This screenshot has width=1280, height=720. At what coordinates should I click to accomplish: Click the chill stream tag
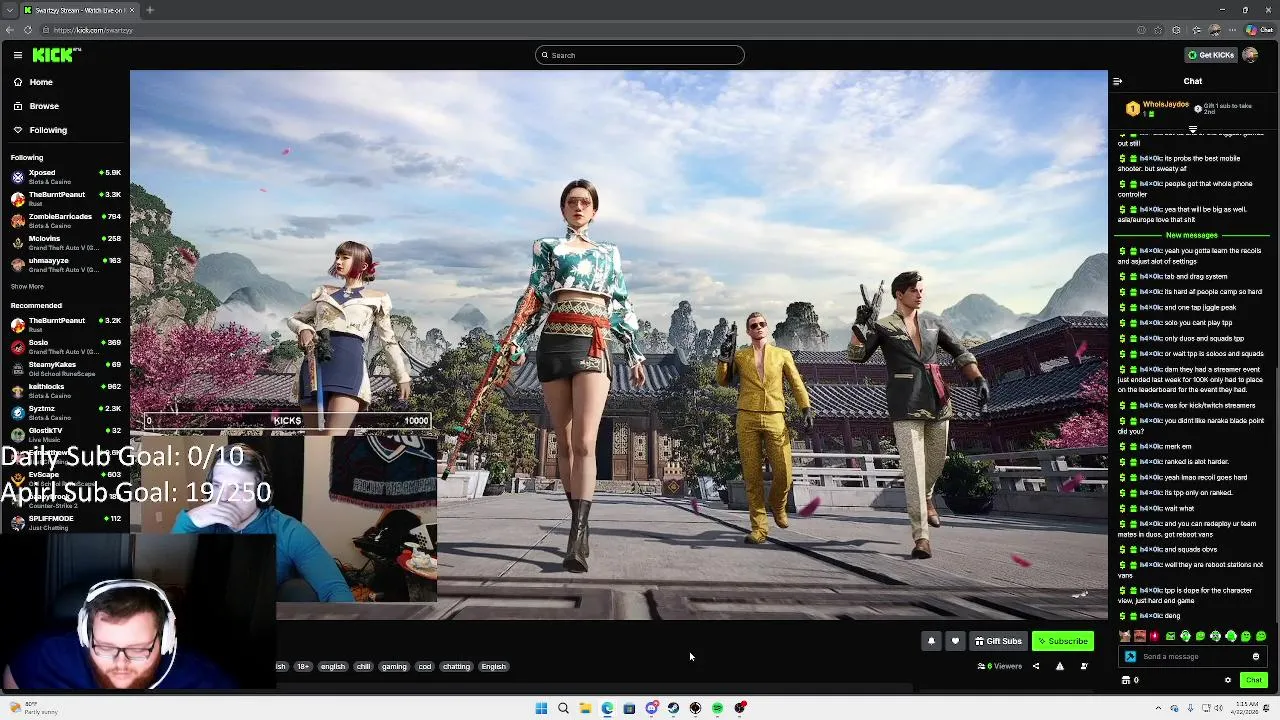pos(363,666)
